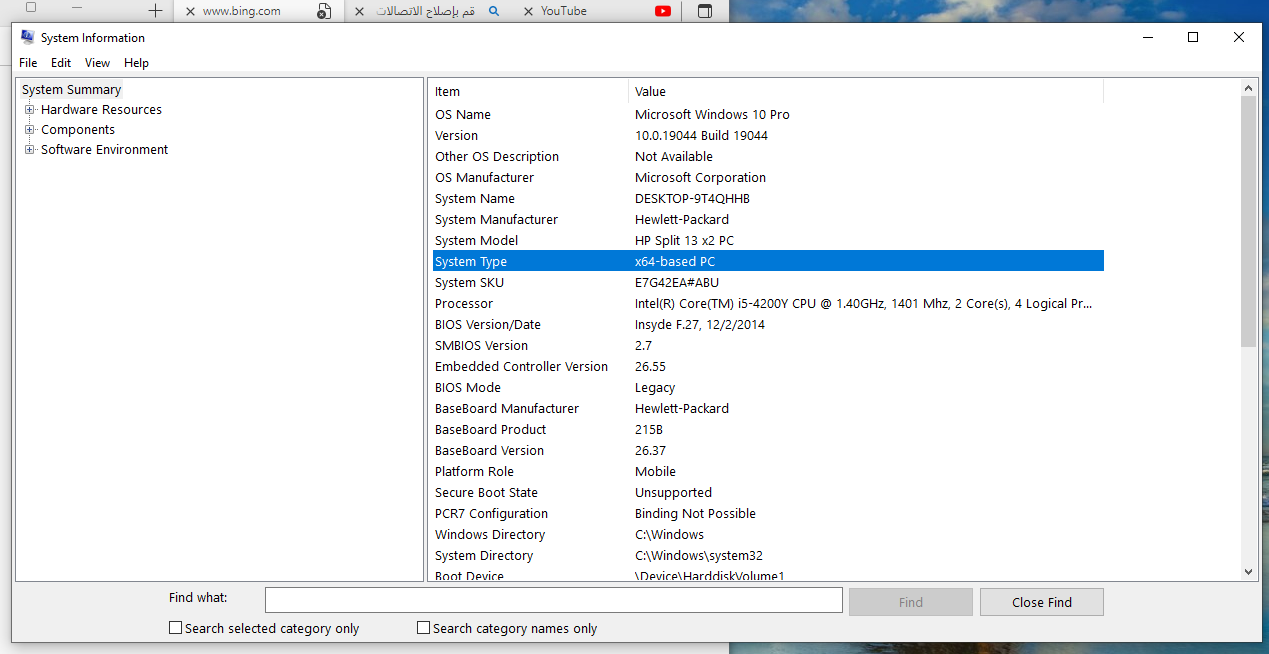Click the 'Microsoft Corporation' value
This screenshot has height=654, width=1269.
coord(700,178)
